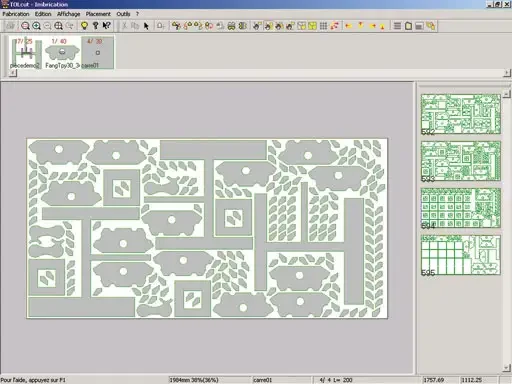Open nesting sheet thumbnail 595
512x384 pixels.
point(461,255)
